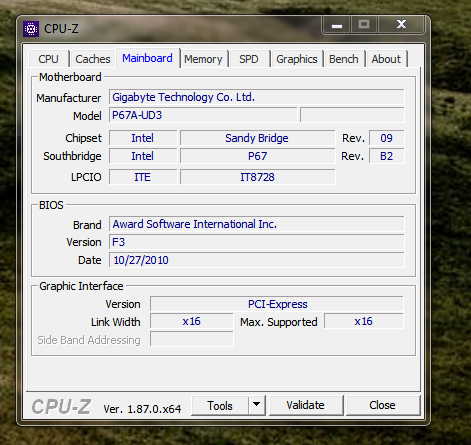Click the Manufacturer label
Screen dimensions: 471x445
click(69, 98)
